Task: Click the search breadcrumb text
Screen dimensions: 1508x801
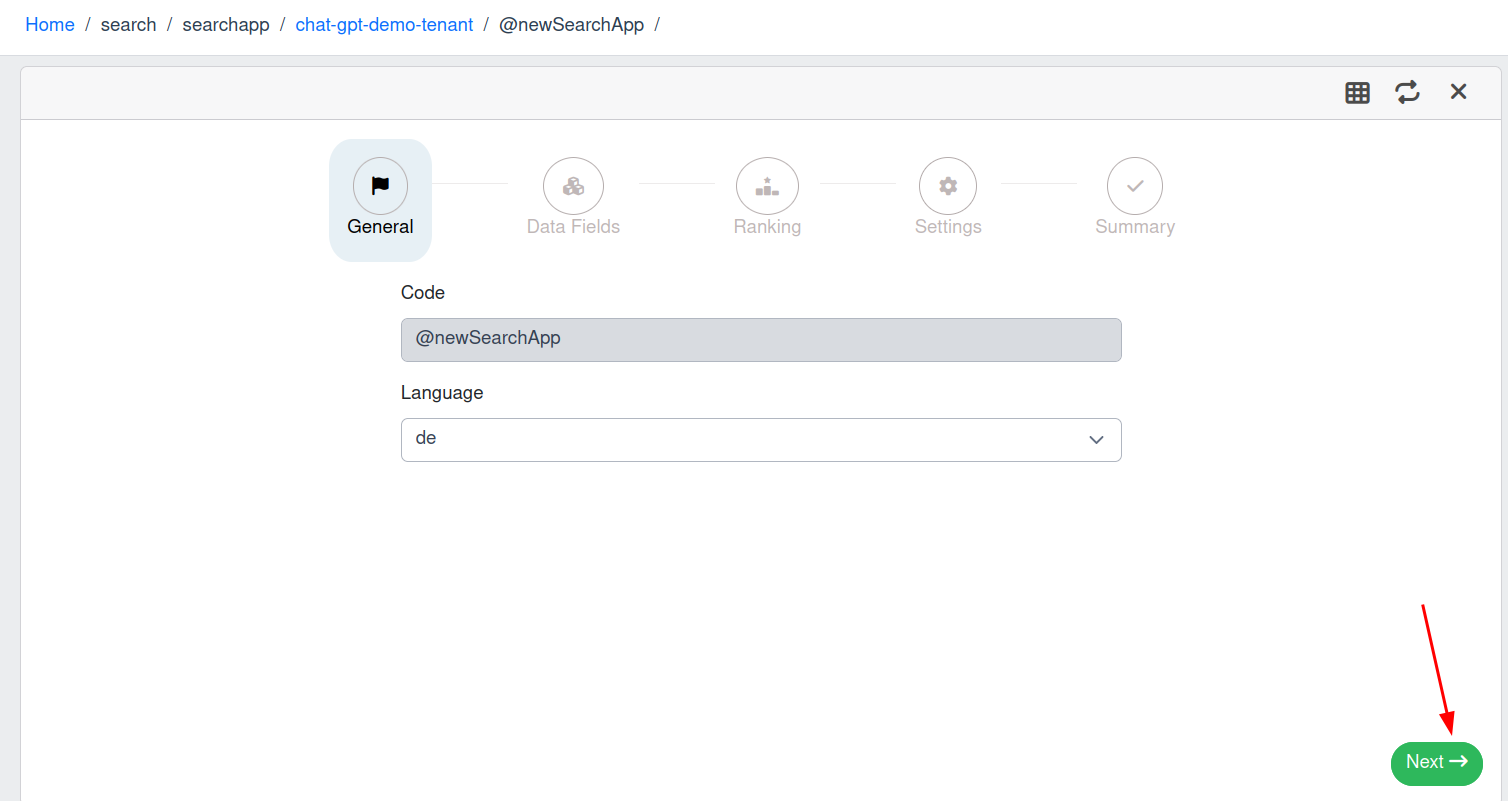Action: pyautogui.click(x=128, y=25)
